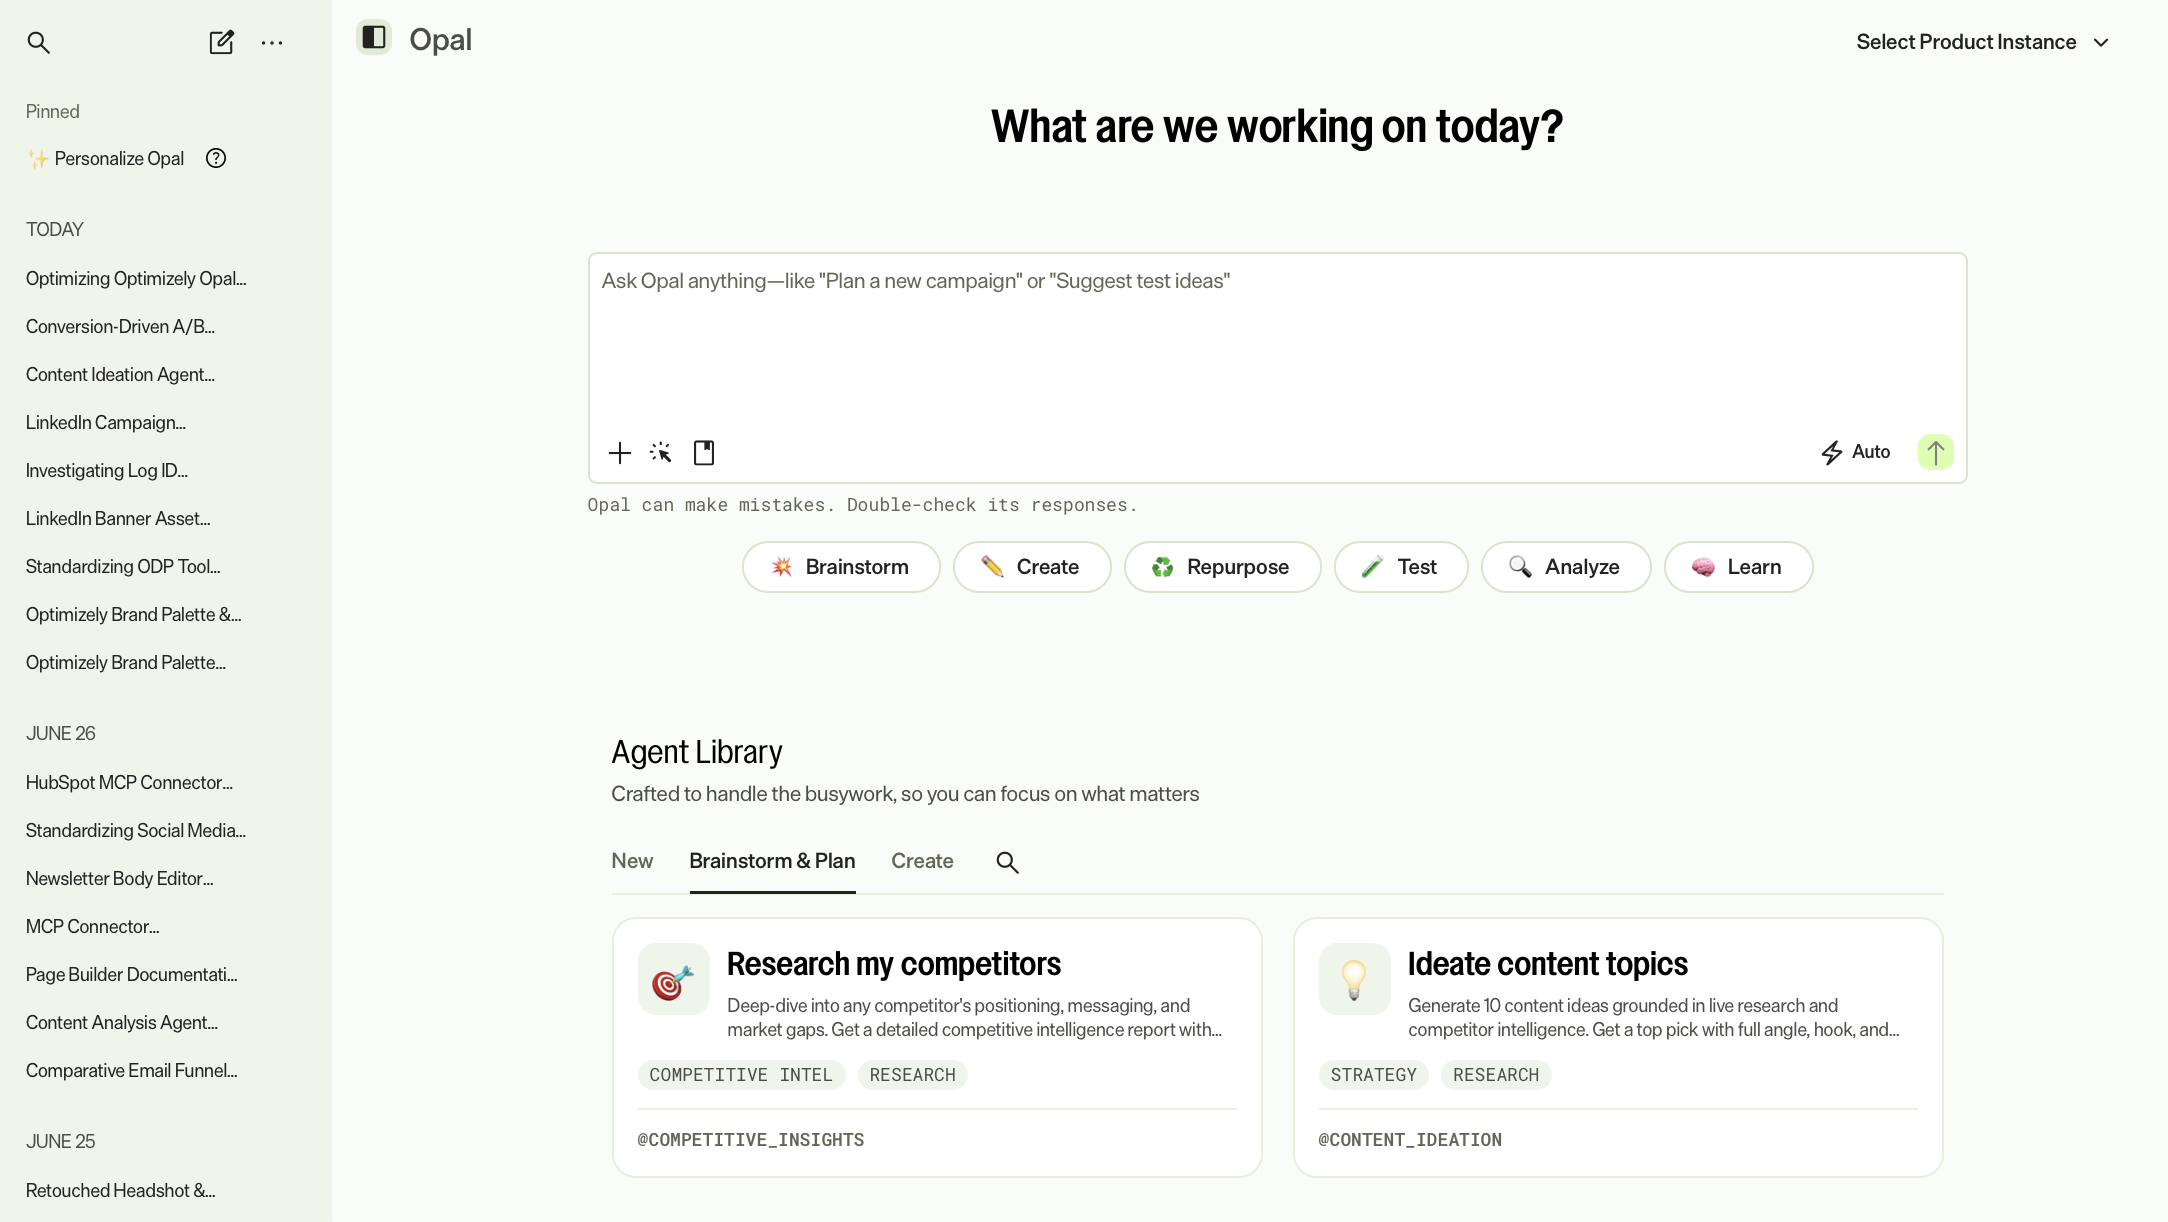
Task: Open the HubSpot MCP Connector chat
Action: coord(129,782)
